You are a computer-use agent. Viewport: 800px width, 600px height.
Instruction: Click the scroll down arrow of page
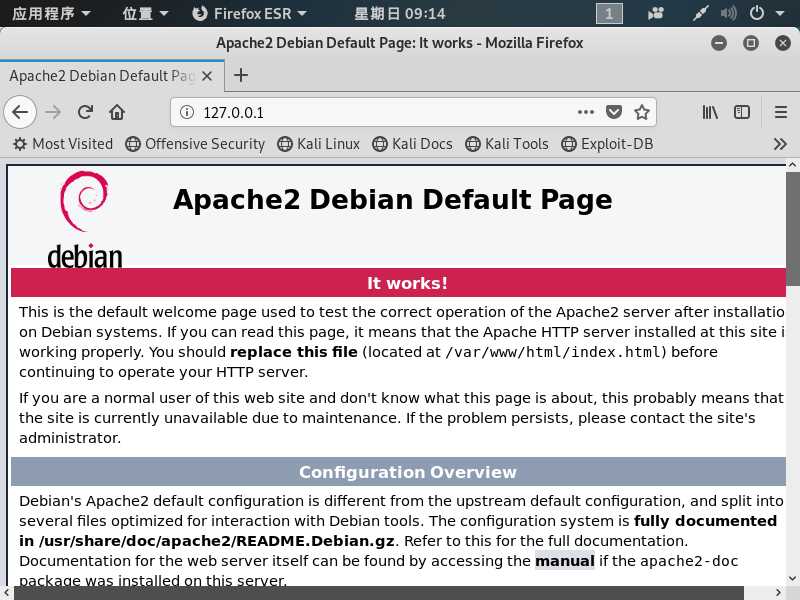792,578
